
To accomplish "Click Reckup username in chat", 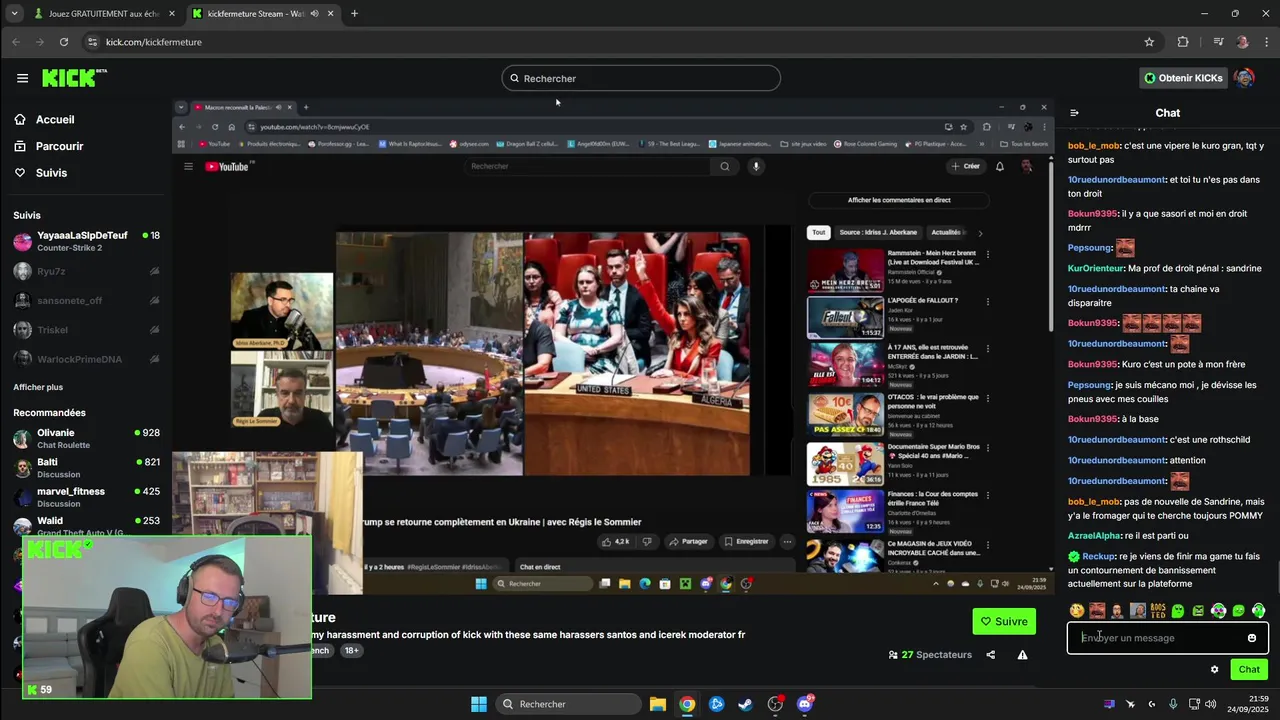I will [x=1097, y=556].
